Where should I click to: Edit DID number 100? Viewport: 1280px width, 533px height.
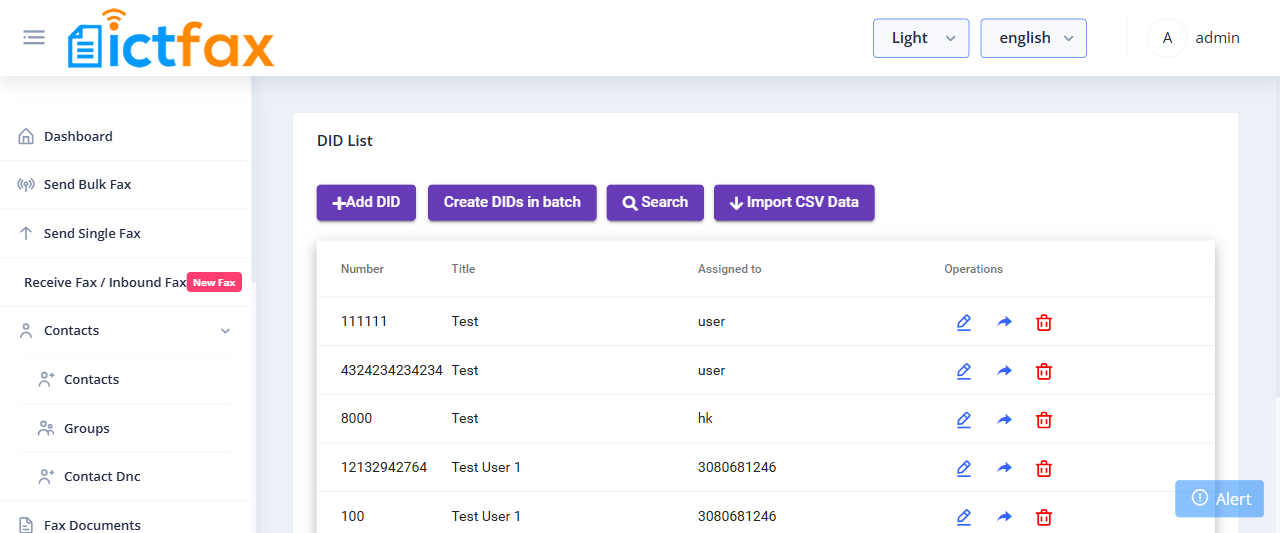click(x=964, y=517)
